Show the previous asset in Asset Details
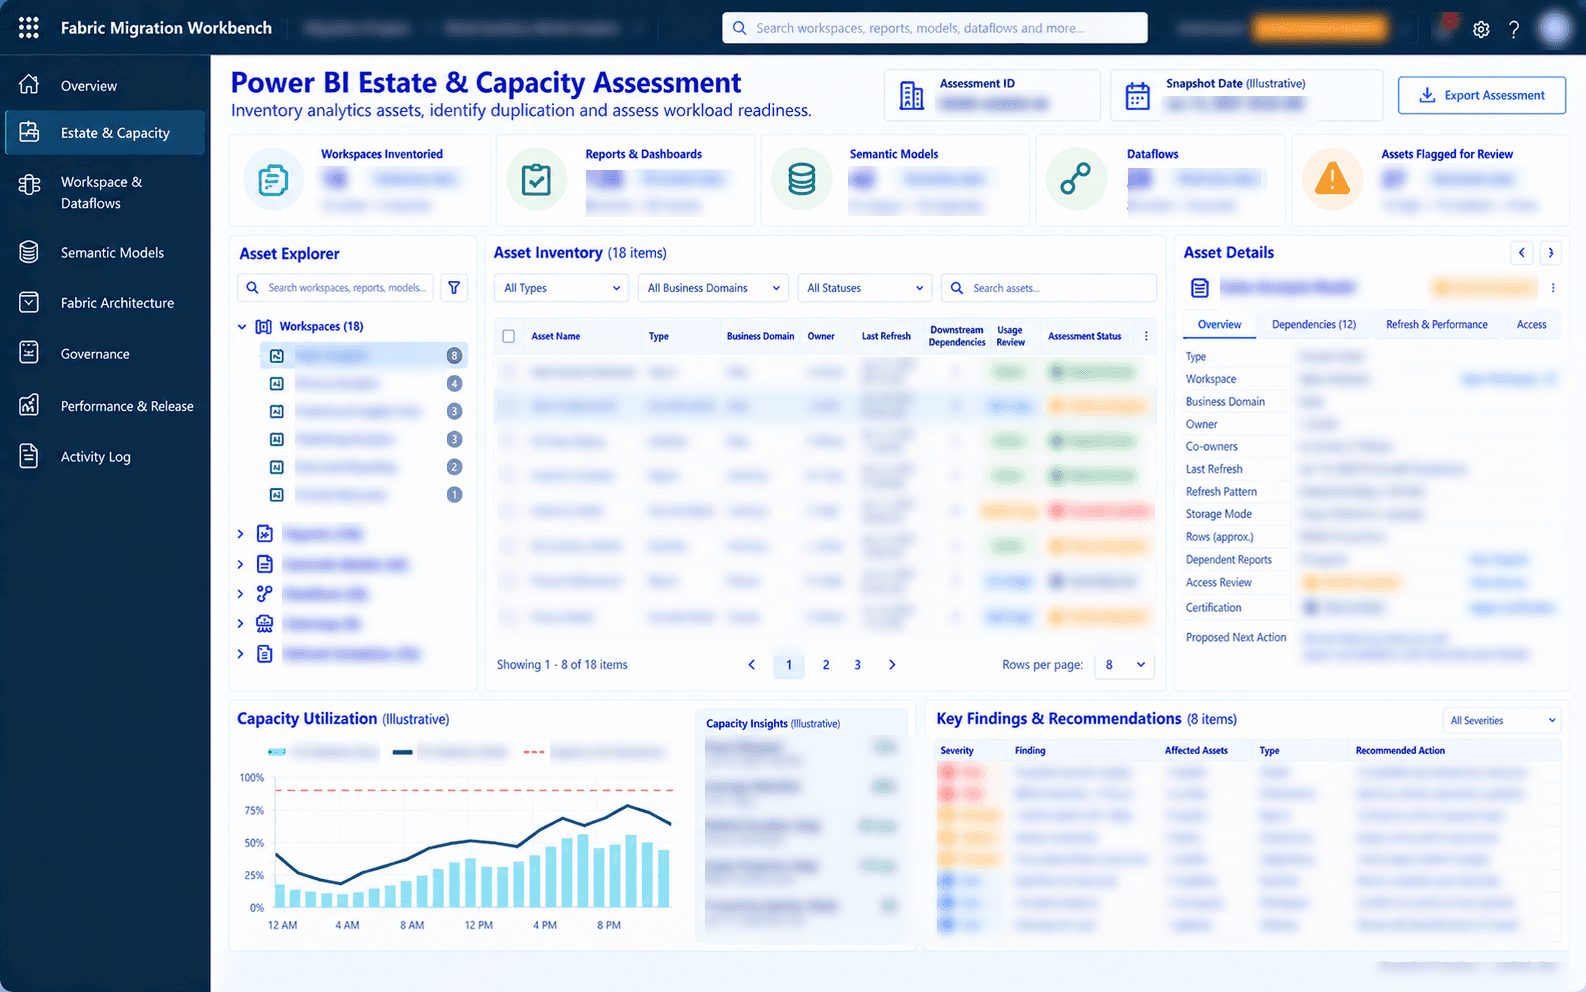 pos(1522,253)
